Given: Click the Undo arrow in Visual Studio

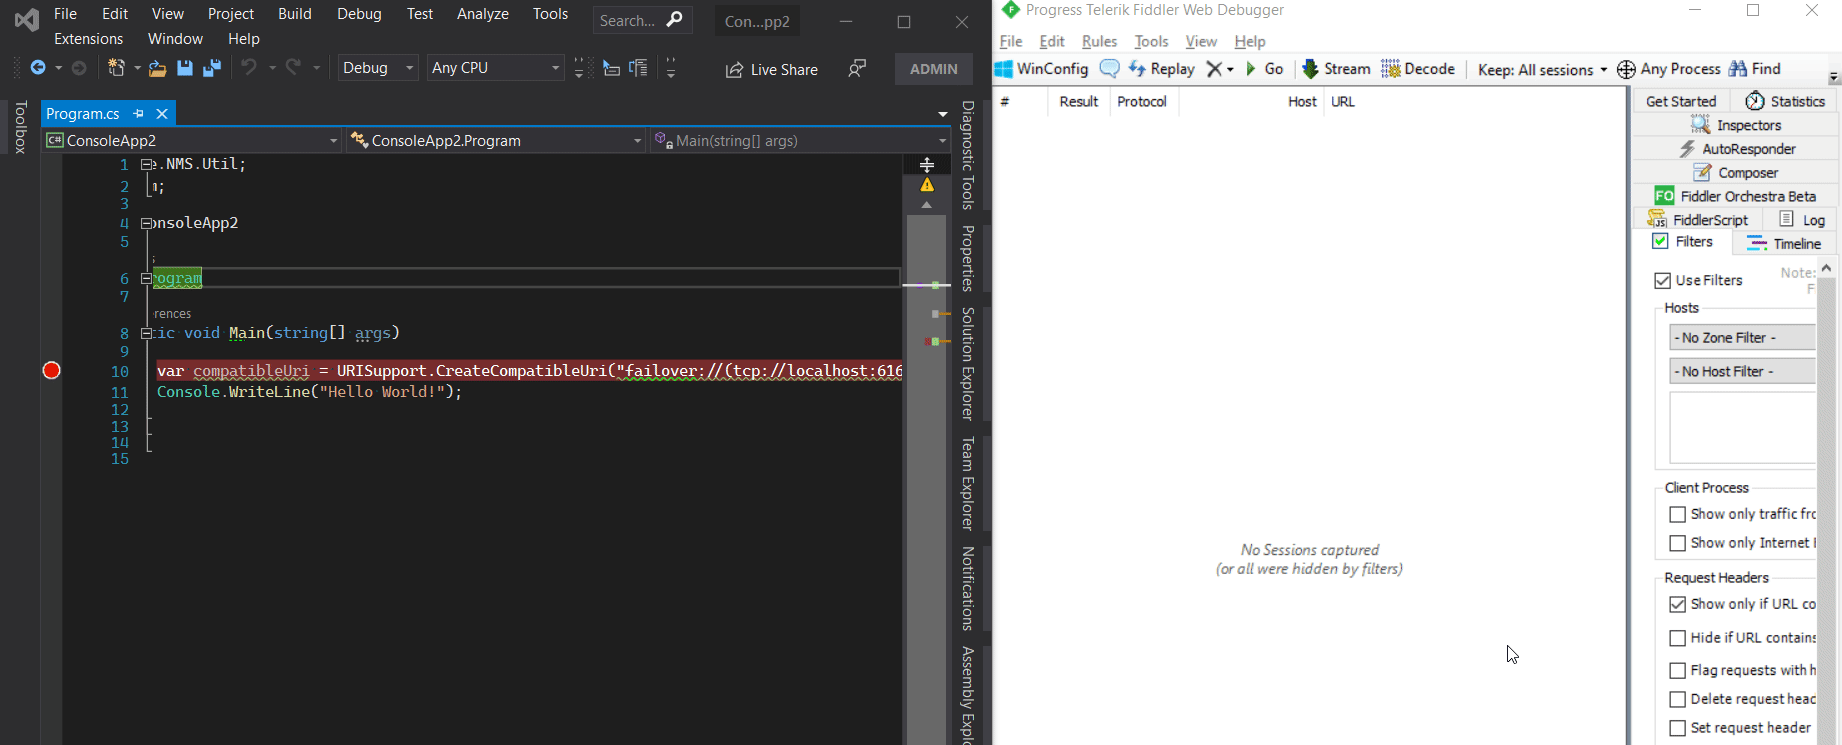Looking at the screenshot, I should point(249,67).
